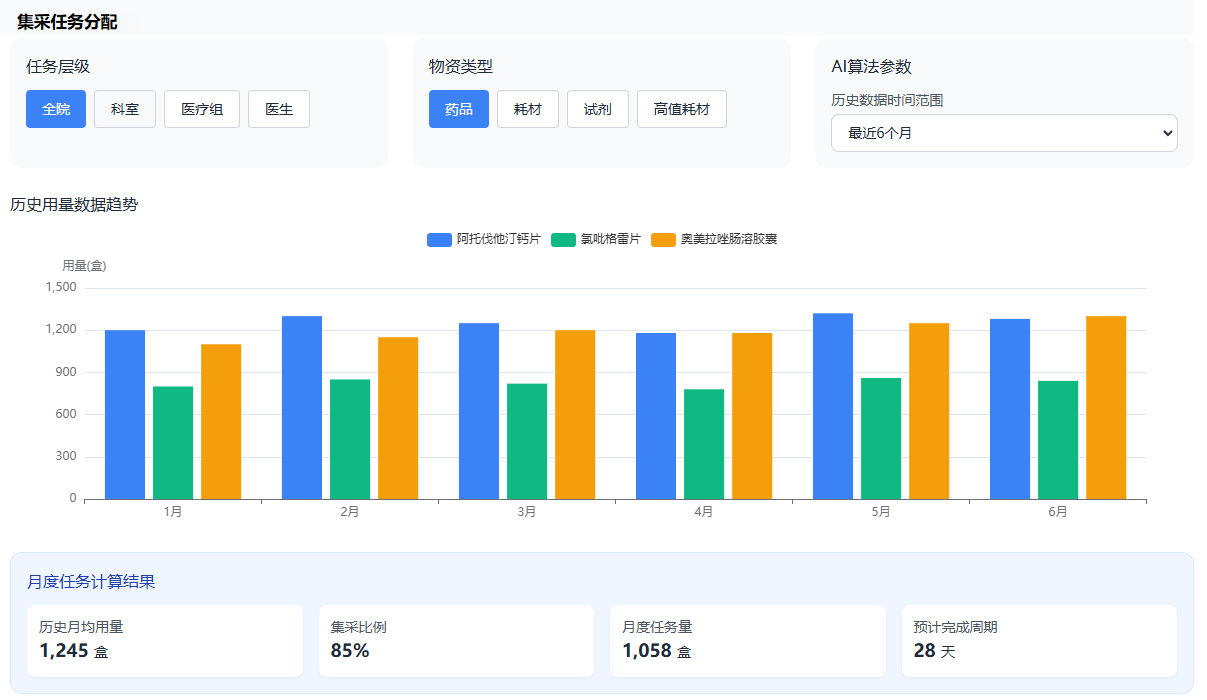The width and height of the screenshot is (1207, 700).
Task: Switch material type to 耗材
Action: click(x=528, y=109)
